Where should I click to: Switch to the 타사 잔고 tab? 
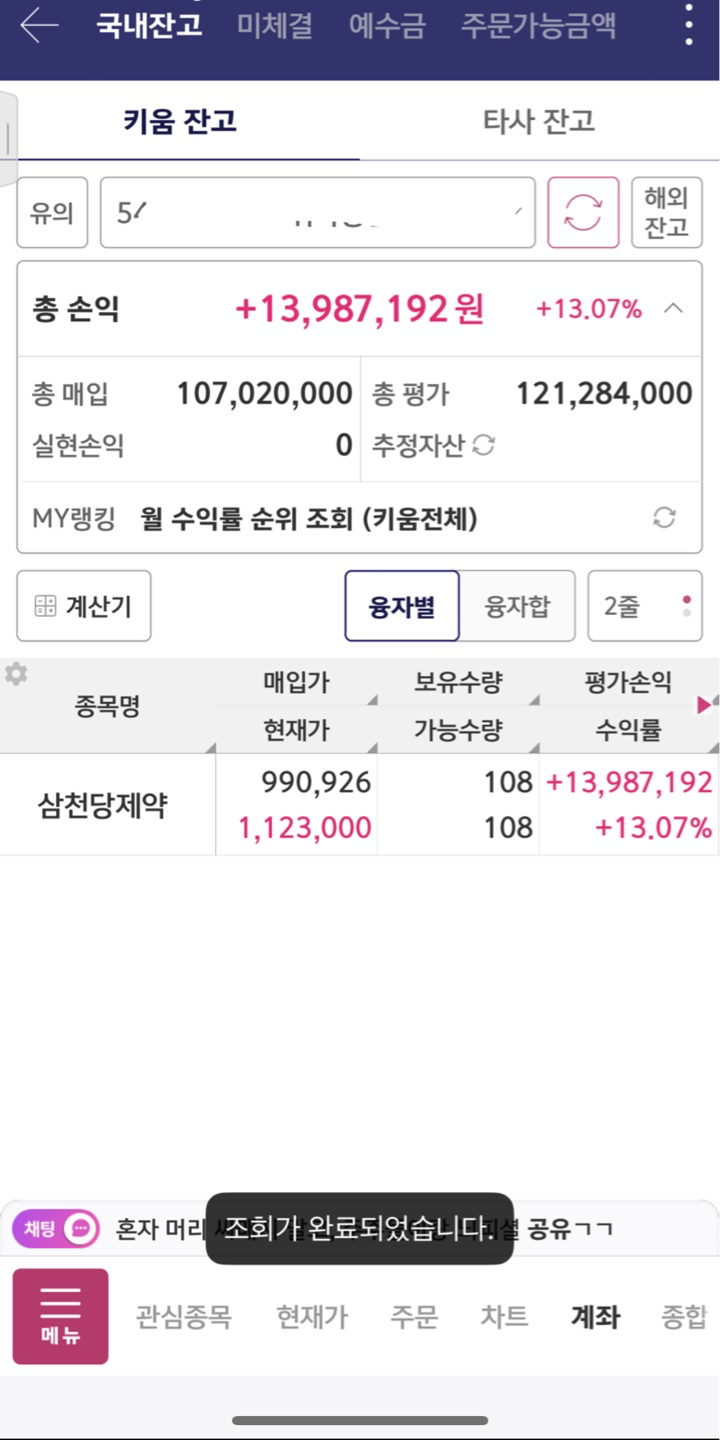(539, 122)
